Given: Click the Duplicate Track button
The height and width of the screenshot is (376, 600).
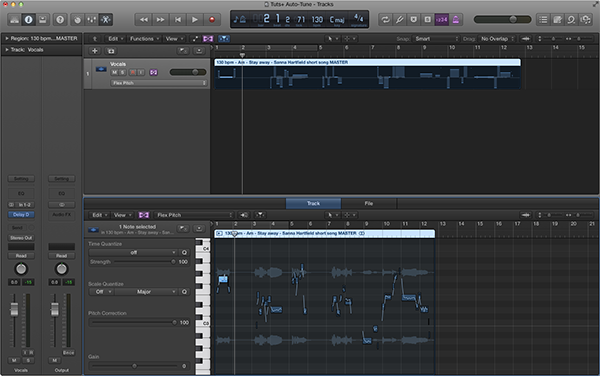Looking at the screenshot, I should (111, 51).
